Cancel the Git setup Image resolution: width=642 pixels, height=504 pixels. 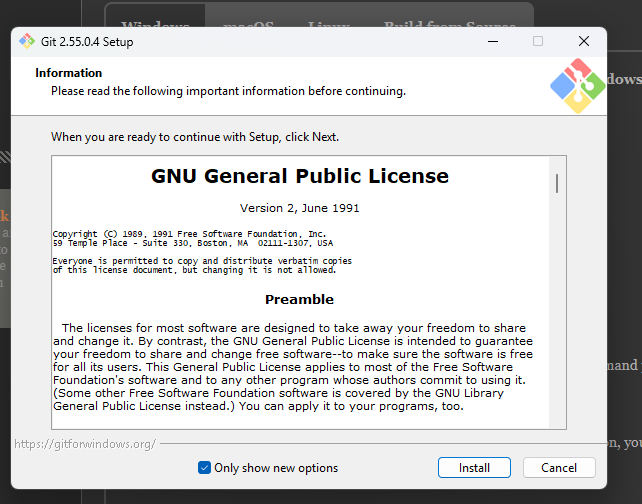[x=559, y=468]
